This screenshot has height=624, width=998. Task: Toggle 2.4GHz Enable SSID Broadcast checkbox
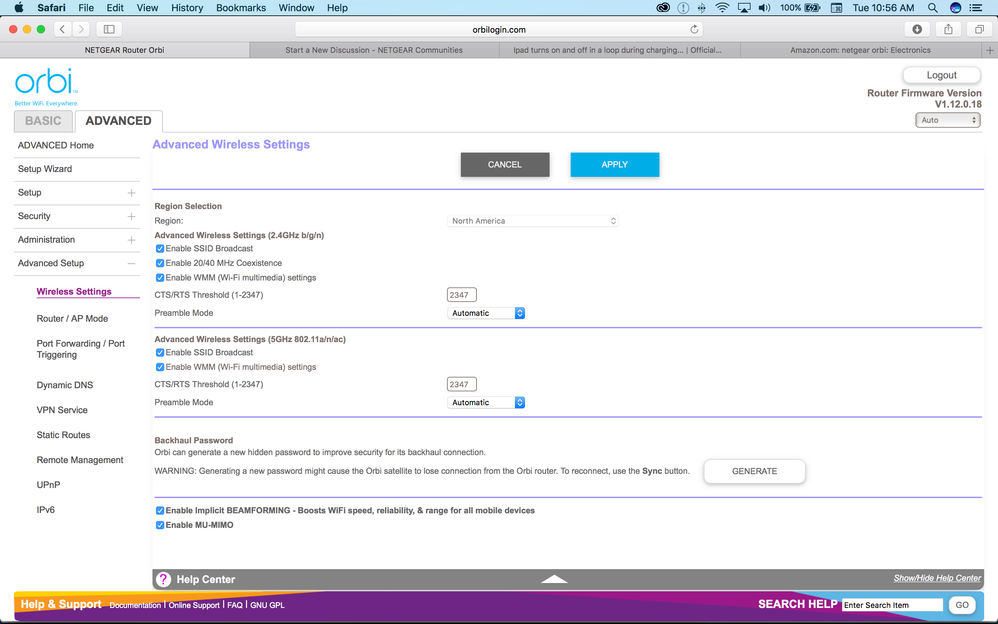point(160,249)
